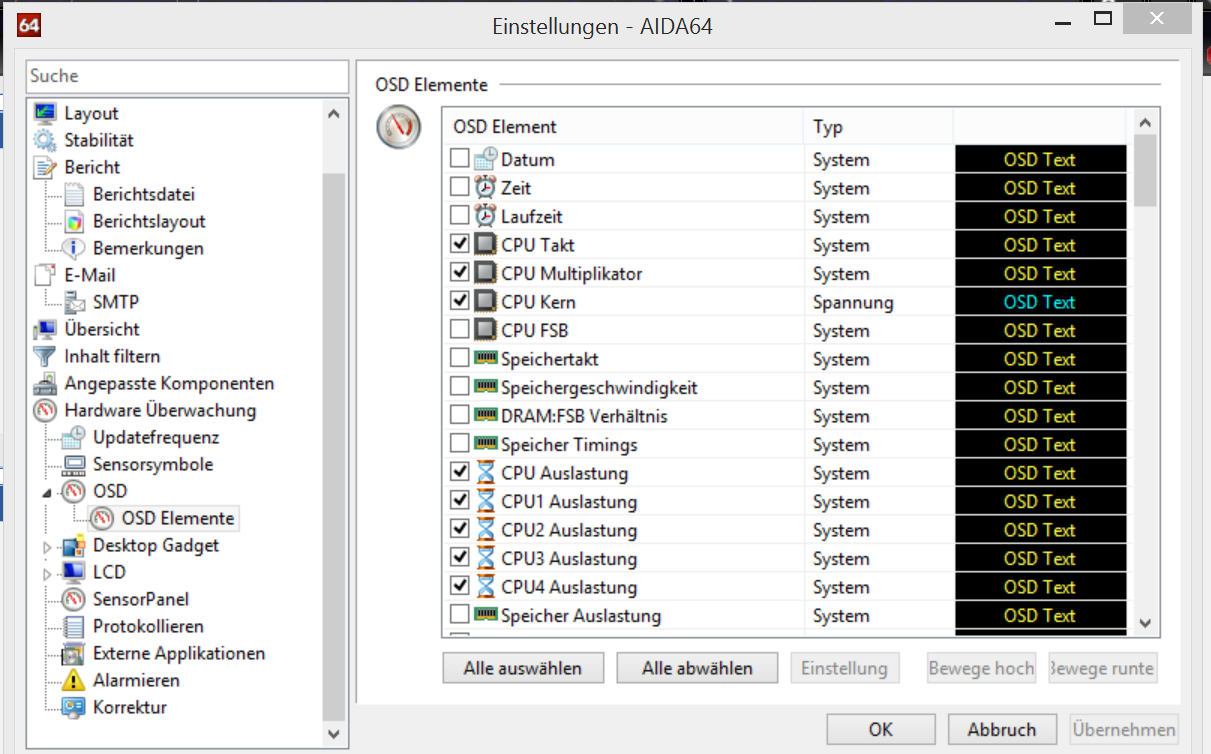Click the Bewege hoch button
This screenshot has height=754, width=1211.
[980, 668]
